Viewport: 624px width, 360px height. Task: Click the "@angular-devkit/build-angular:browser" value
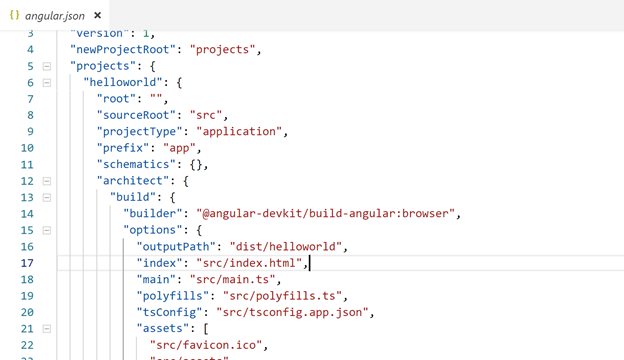pyautogui.click(x=326, y=214)
